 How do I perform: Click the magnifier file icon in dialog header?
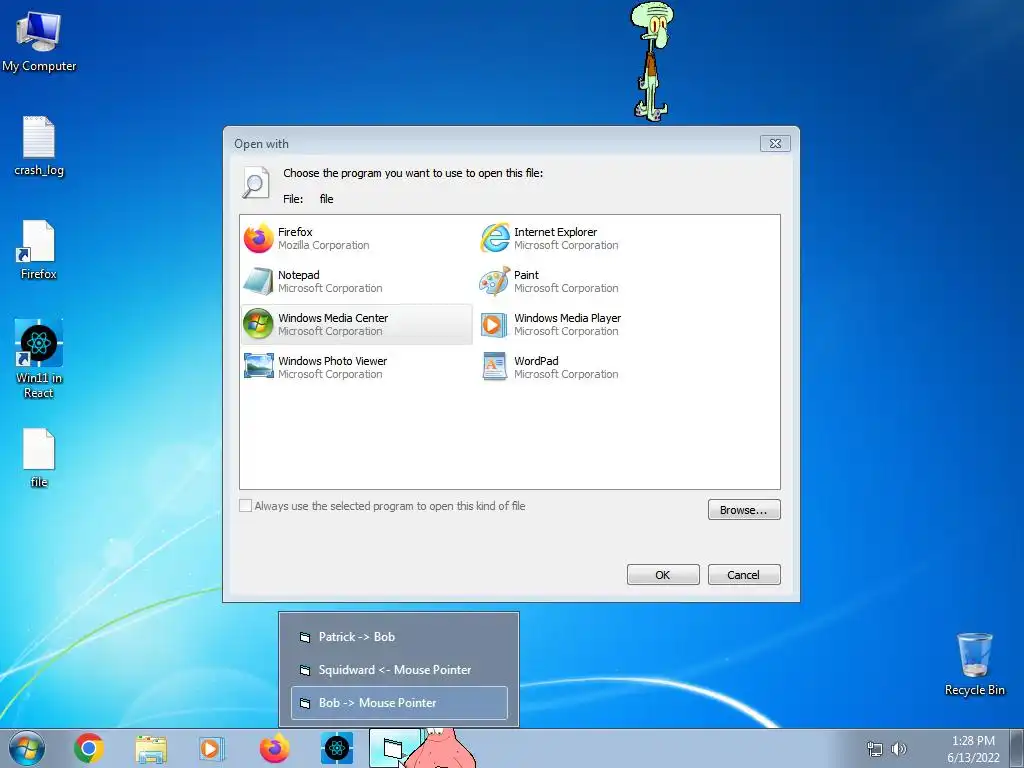pos(255,183)
